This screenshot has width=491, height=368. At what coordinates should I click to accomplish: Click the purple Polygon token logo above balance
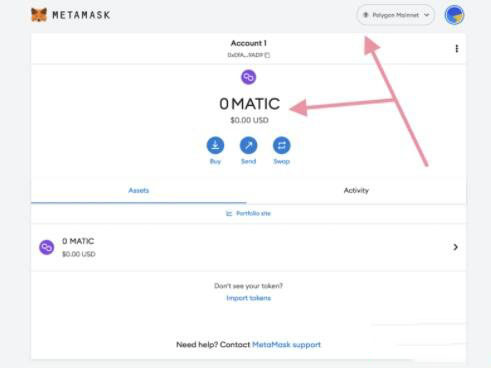(x=248, y=77)
